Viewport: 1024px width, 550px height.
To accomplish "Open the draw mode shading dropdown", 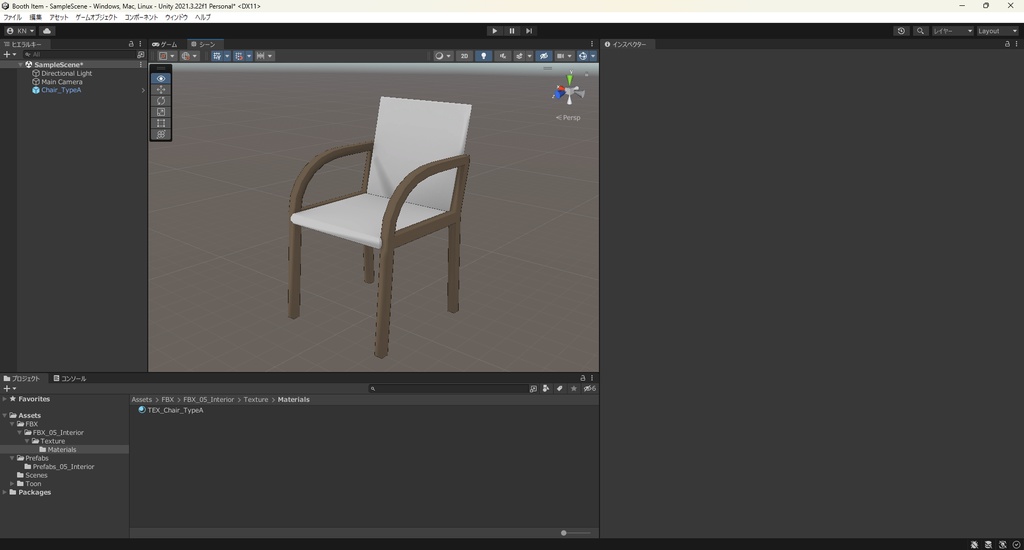I will click(x=442, y=56).
